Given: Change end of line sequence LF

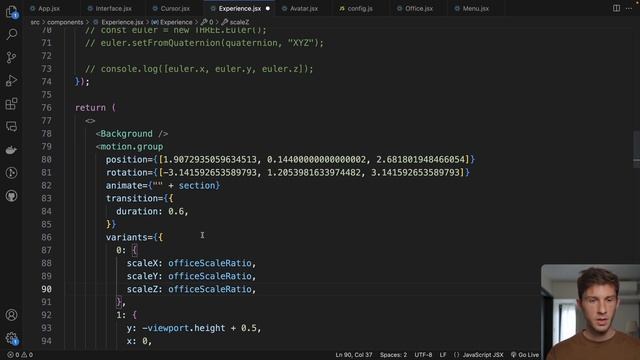Looking at the screenshot, I should pos(443,355).
